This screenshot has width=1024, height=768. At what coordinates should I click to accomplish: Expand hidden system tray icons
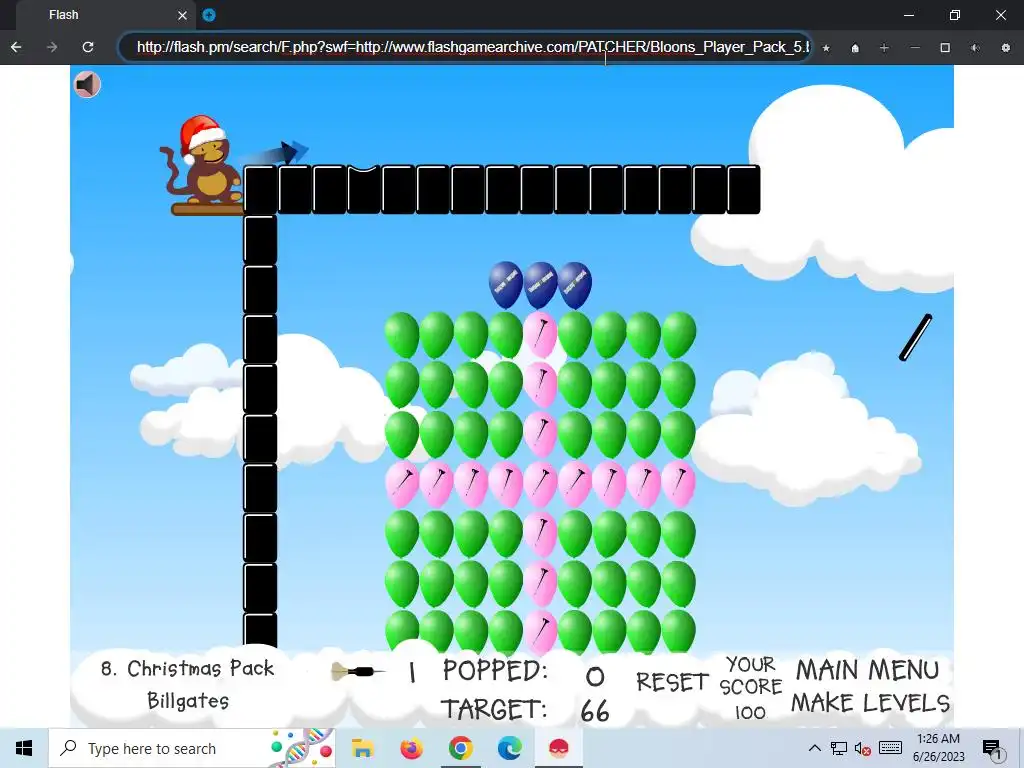(814, 748)
